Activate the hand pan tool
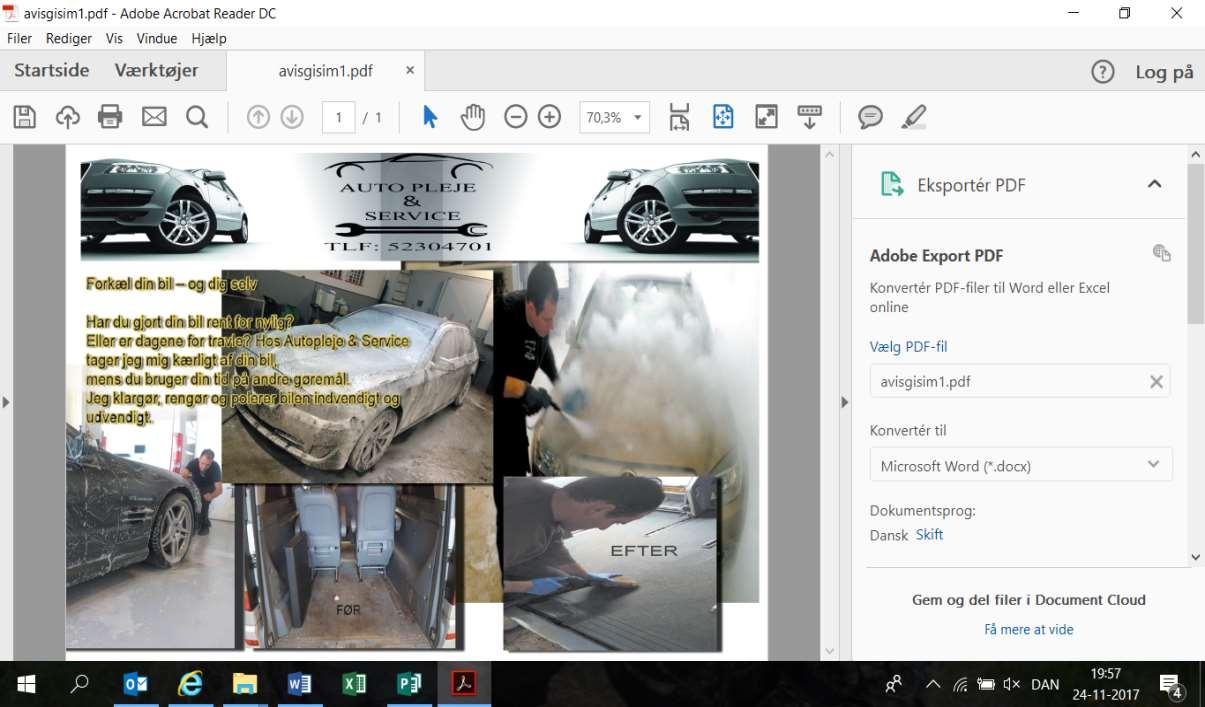 coord(472,117)
